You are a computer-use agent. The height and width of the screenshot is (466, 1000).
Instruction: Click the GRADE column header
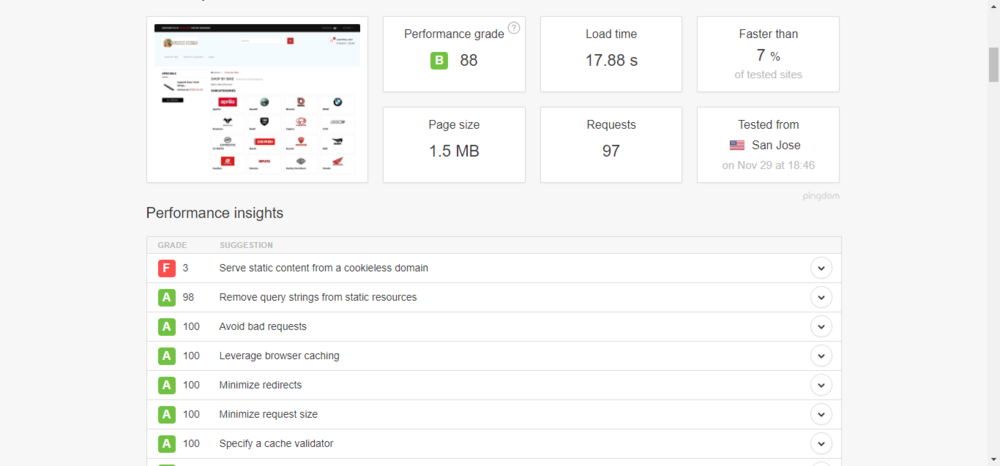[x=172, y=245]
